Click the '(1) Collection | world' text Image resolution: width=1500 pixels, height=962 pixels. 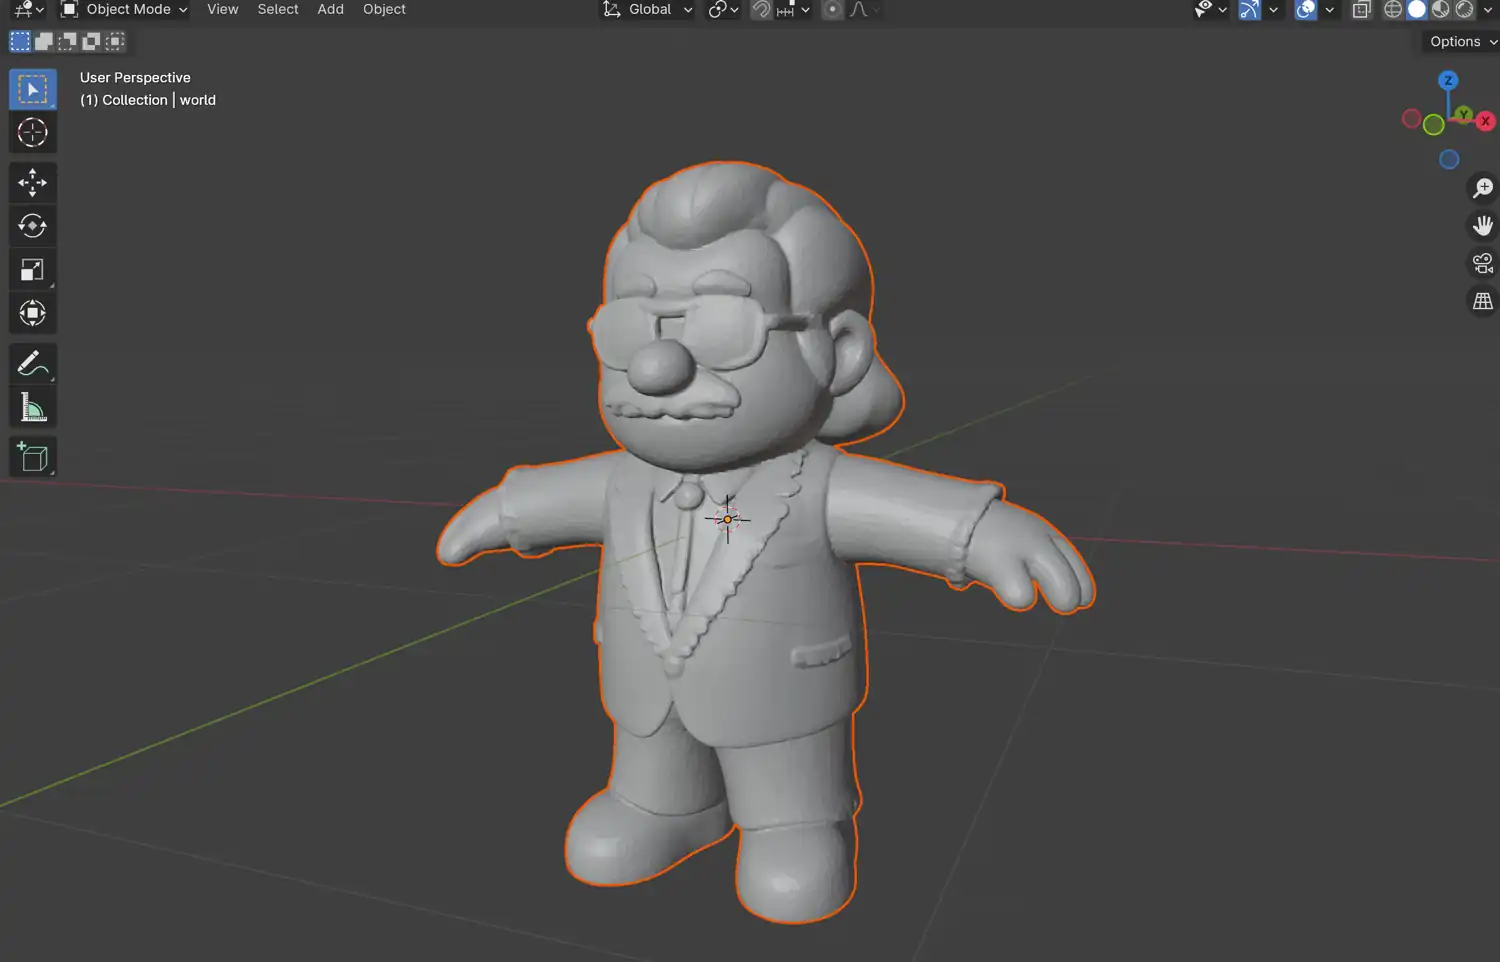(148, 100)
